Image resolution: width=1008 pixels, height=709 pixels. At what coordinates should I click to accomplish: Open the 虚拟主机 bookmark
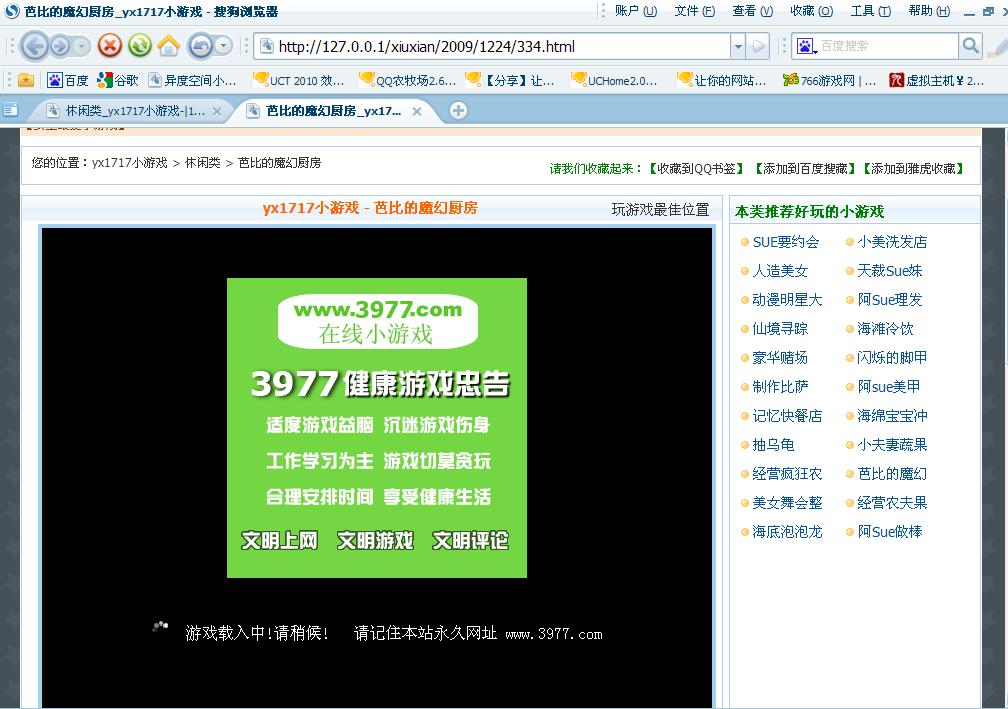(937, 80)
